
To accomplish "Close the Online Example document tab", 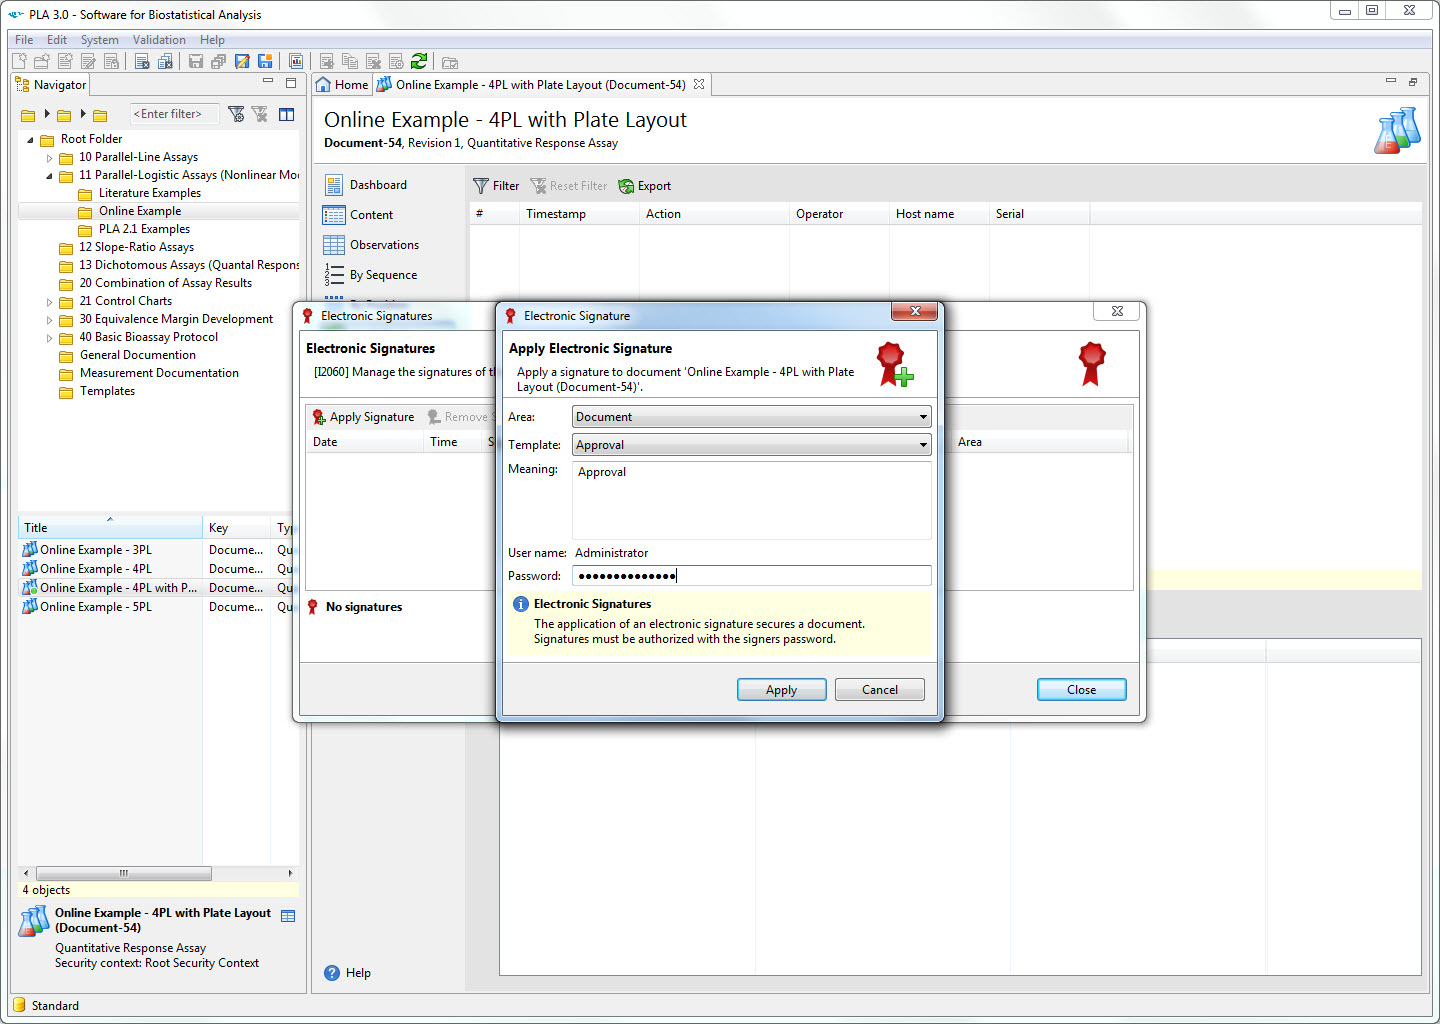I will point(699,84).
